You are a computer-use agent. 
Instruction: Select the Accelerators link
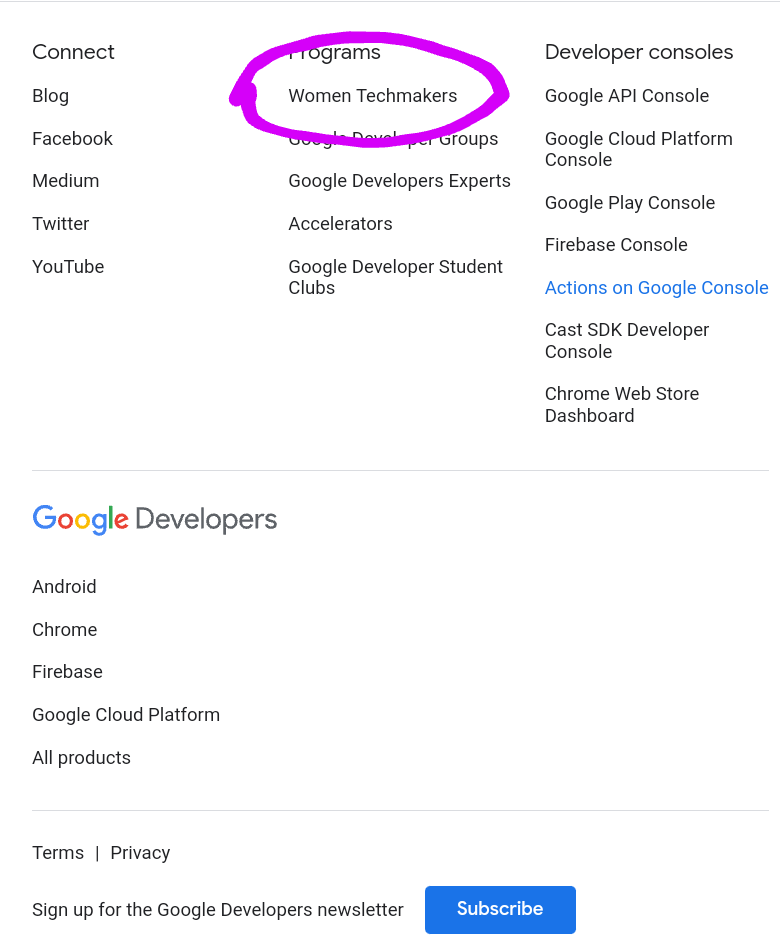(341, 224)
